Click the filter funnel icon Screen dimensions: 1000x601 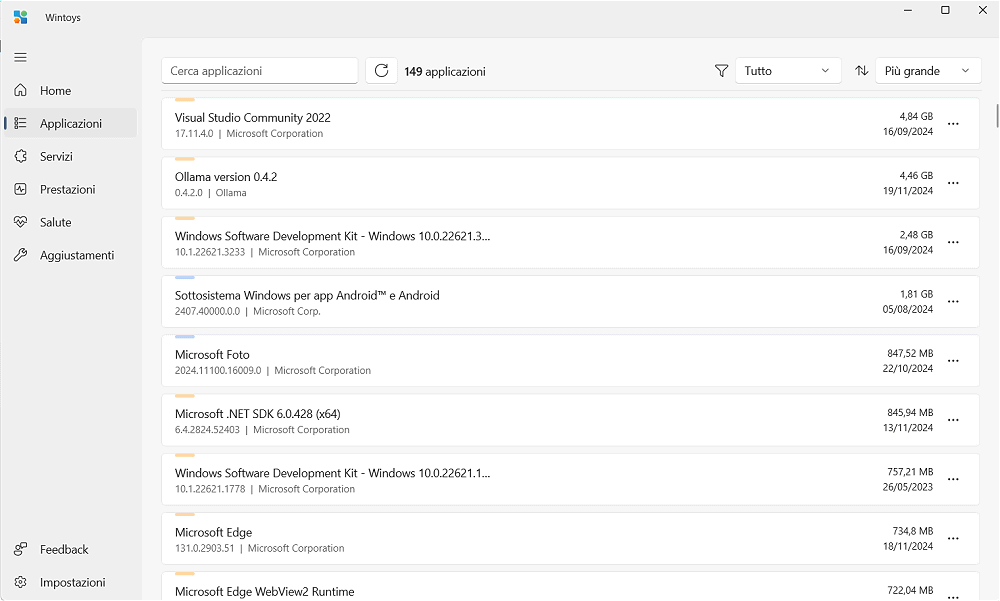click(x=721, y=71)
